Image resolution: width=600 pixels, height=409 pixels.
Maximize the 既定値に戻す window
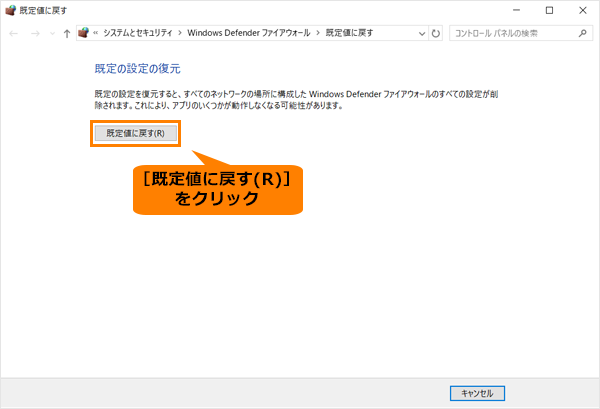point(549,10)
